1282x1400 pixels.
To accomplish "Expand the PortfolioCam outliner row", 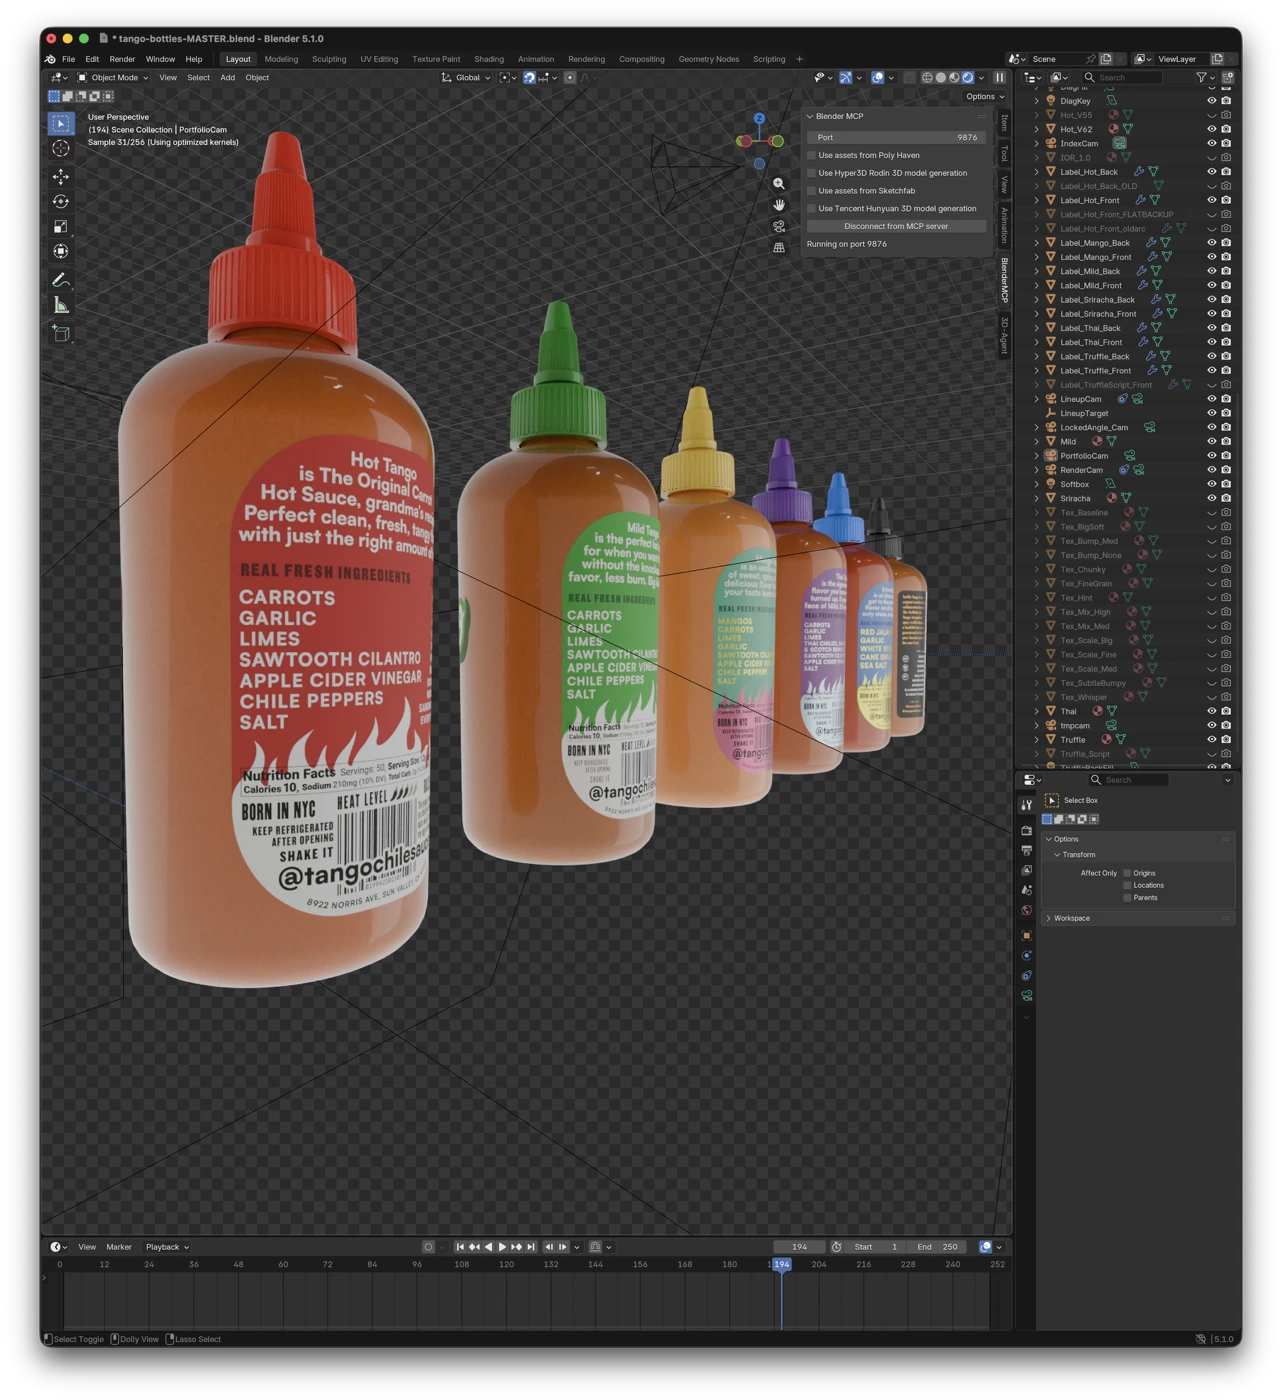I will click(x=1036, y=456).
